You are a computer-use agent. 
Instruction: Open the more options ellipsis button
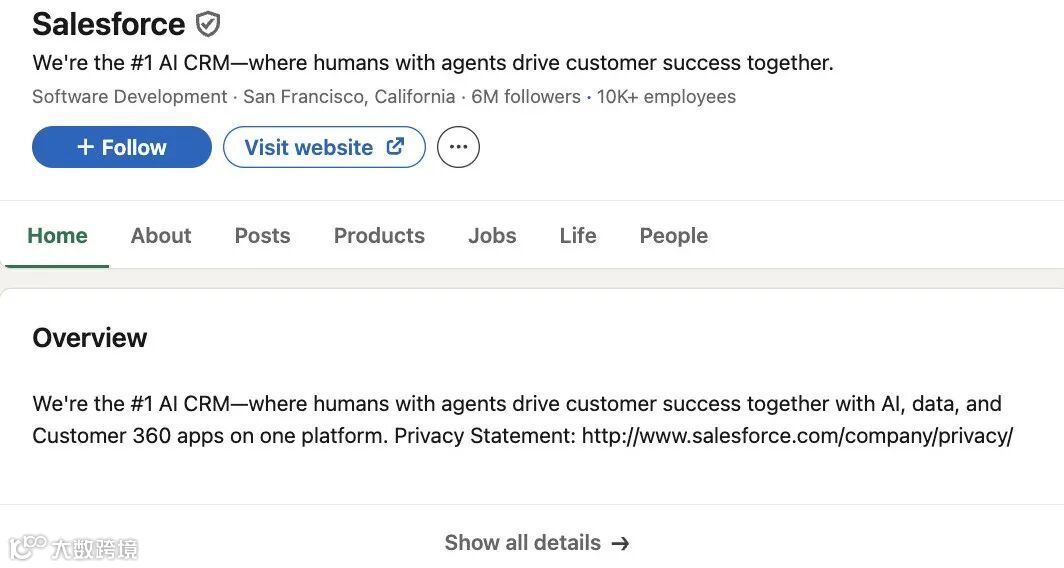click(x=458, y=147)
